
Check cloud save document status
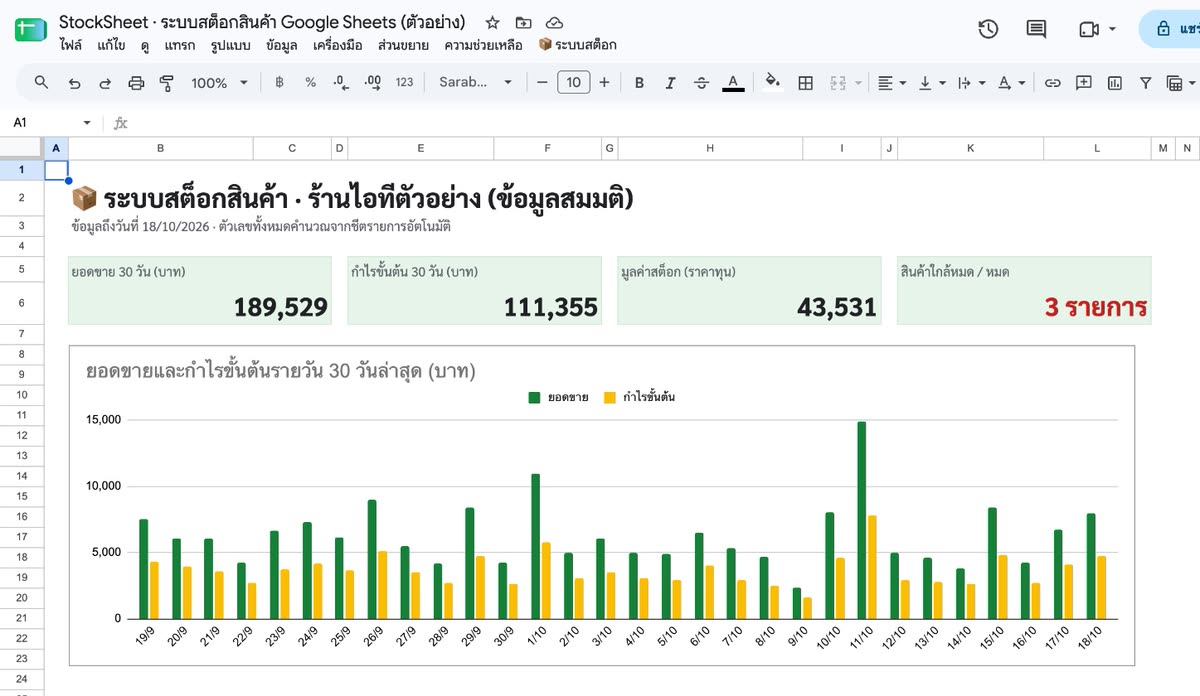click(x=554, y=22)
